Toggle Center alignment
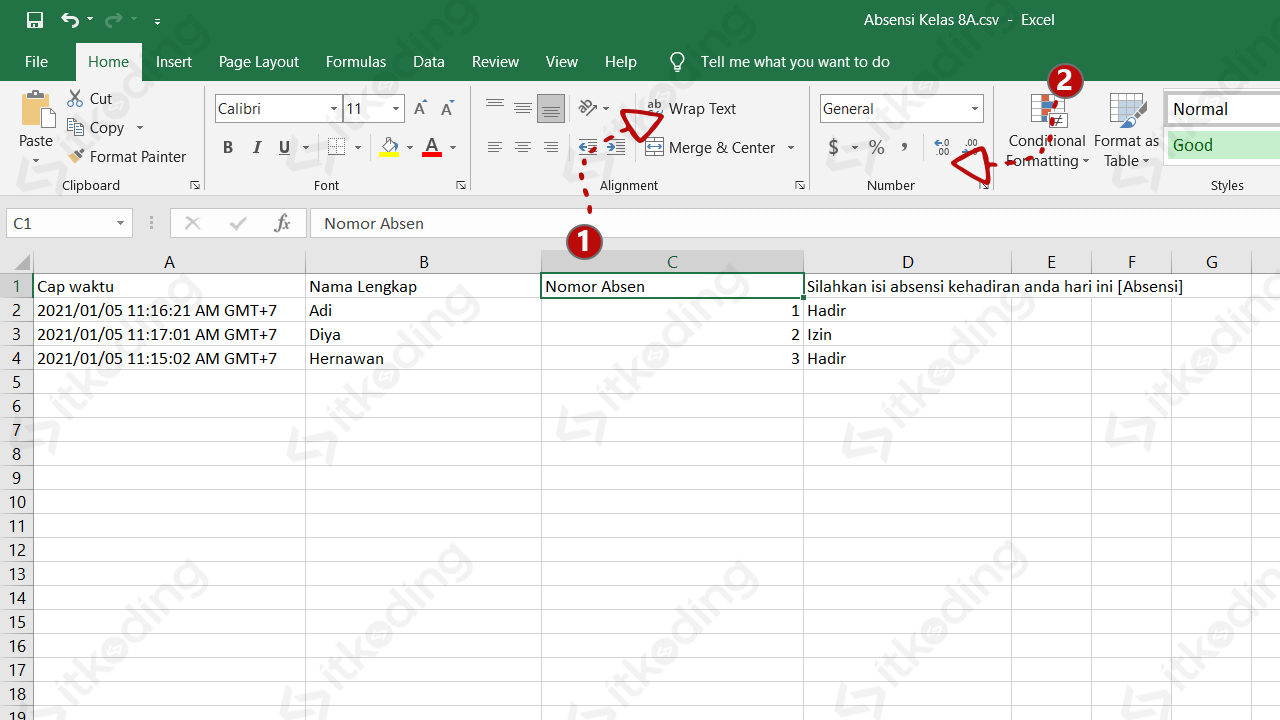1280x720 pixels. tap(522, 148)
